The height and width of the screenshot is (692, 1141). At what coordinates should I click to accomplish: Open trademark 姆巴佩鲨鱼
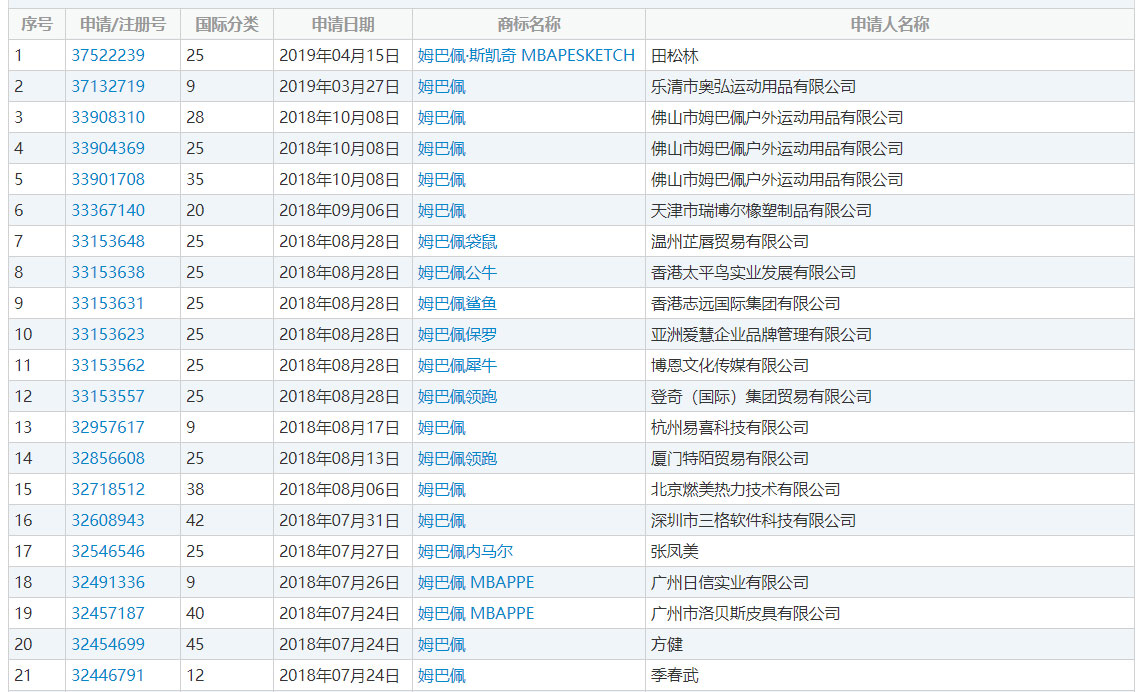point(457,303)
